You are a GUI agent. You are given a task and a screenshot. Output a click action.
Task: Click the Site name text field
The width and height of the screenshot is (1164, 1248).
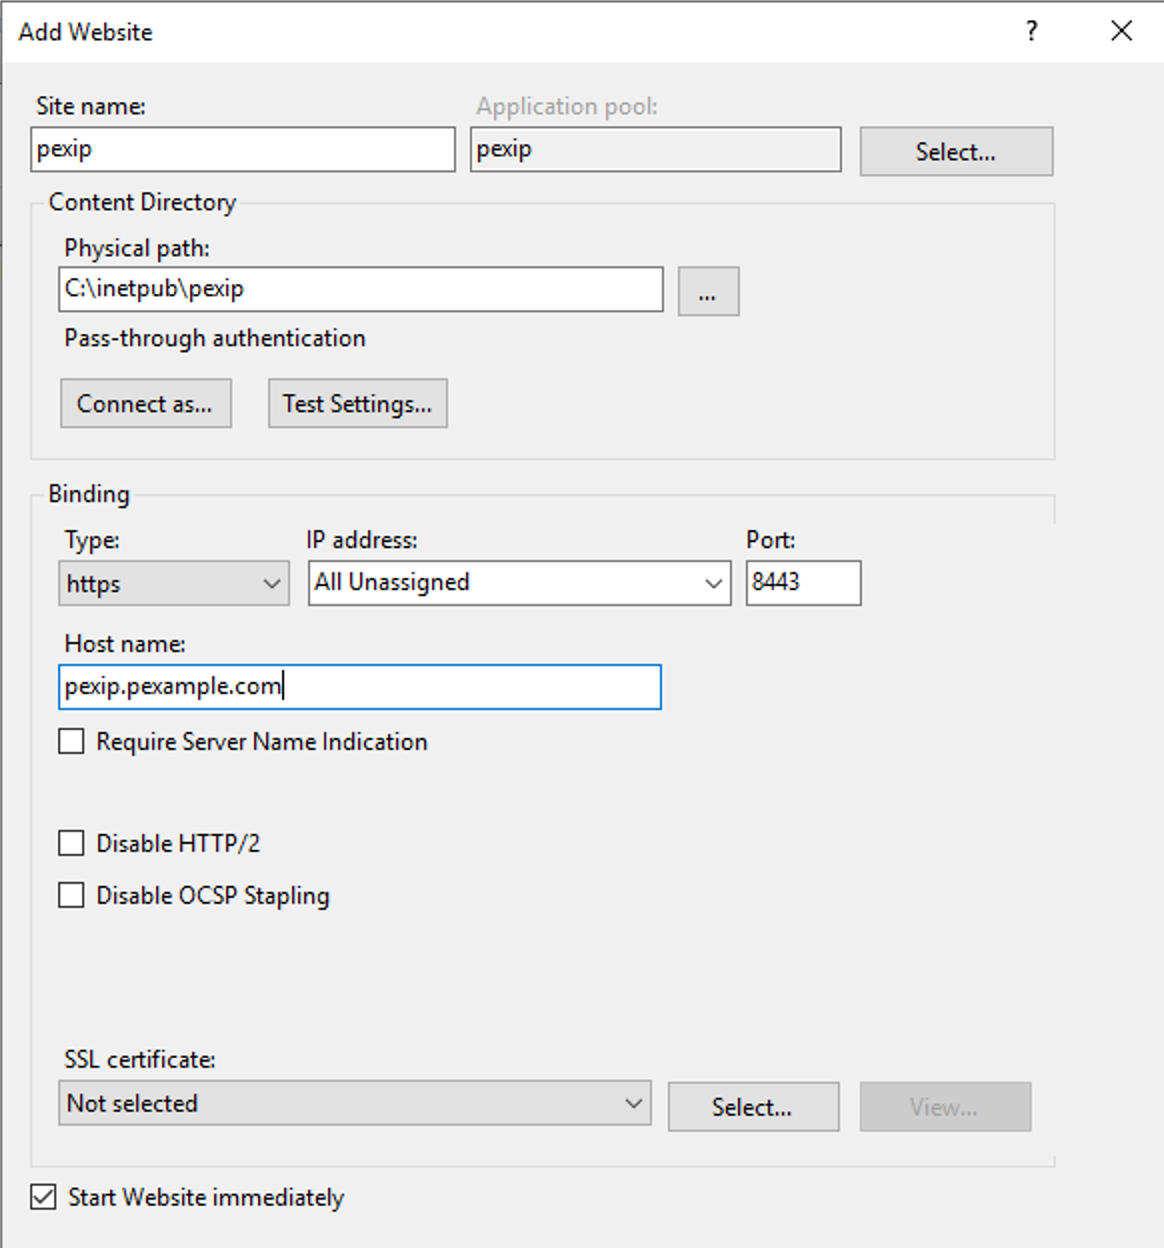[243, 150]
